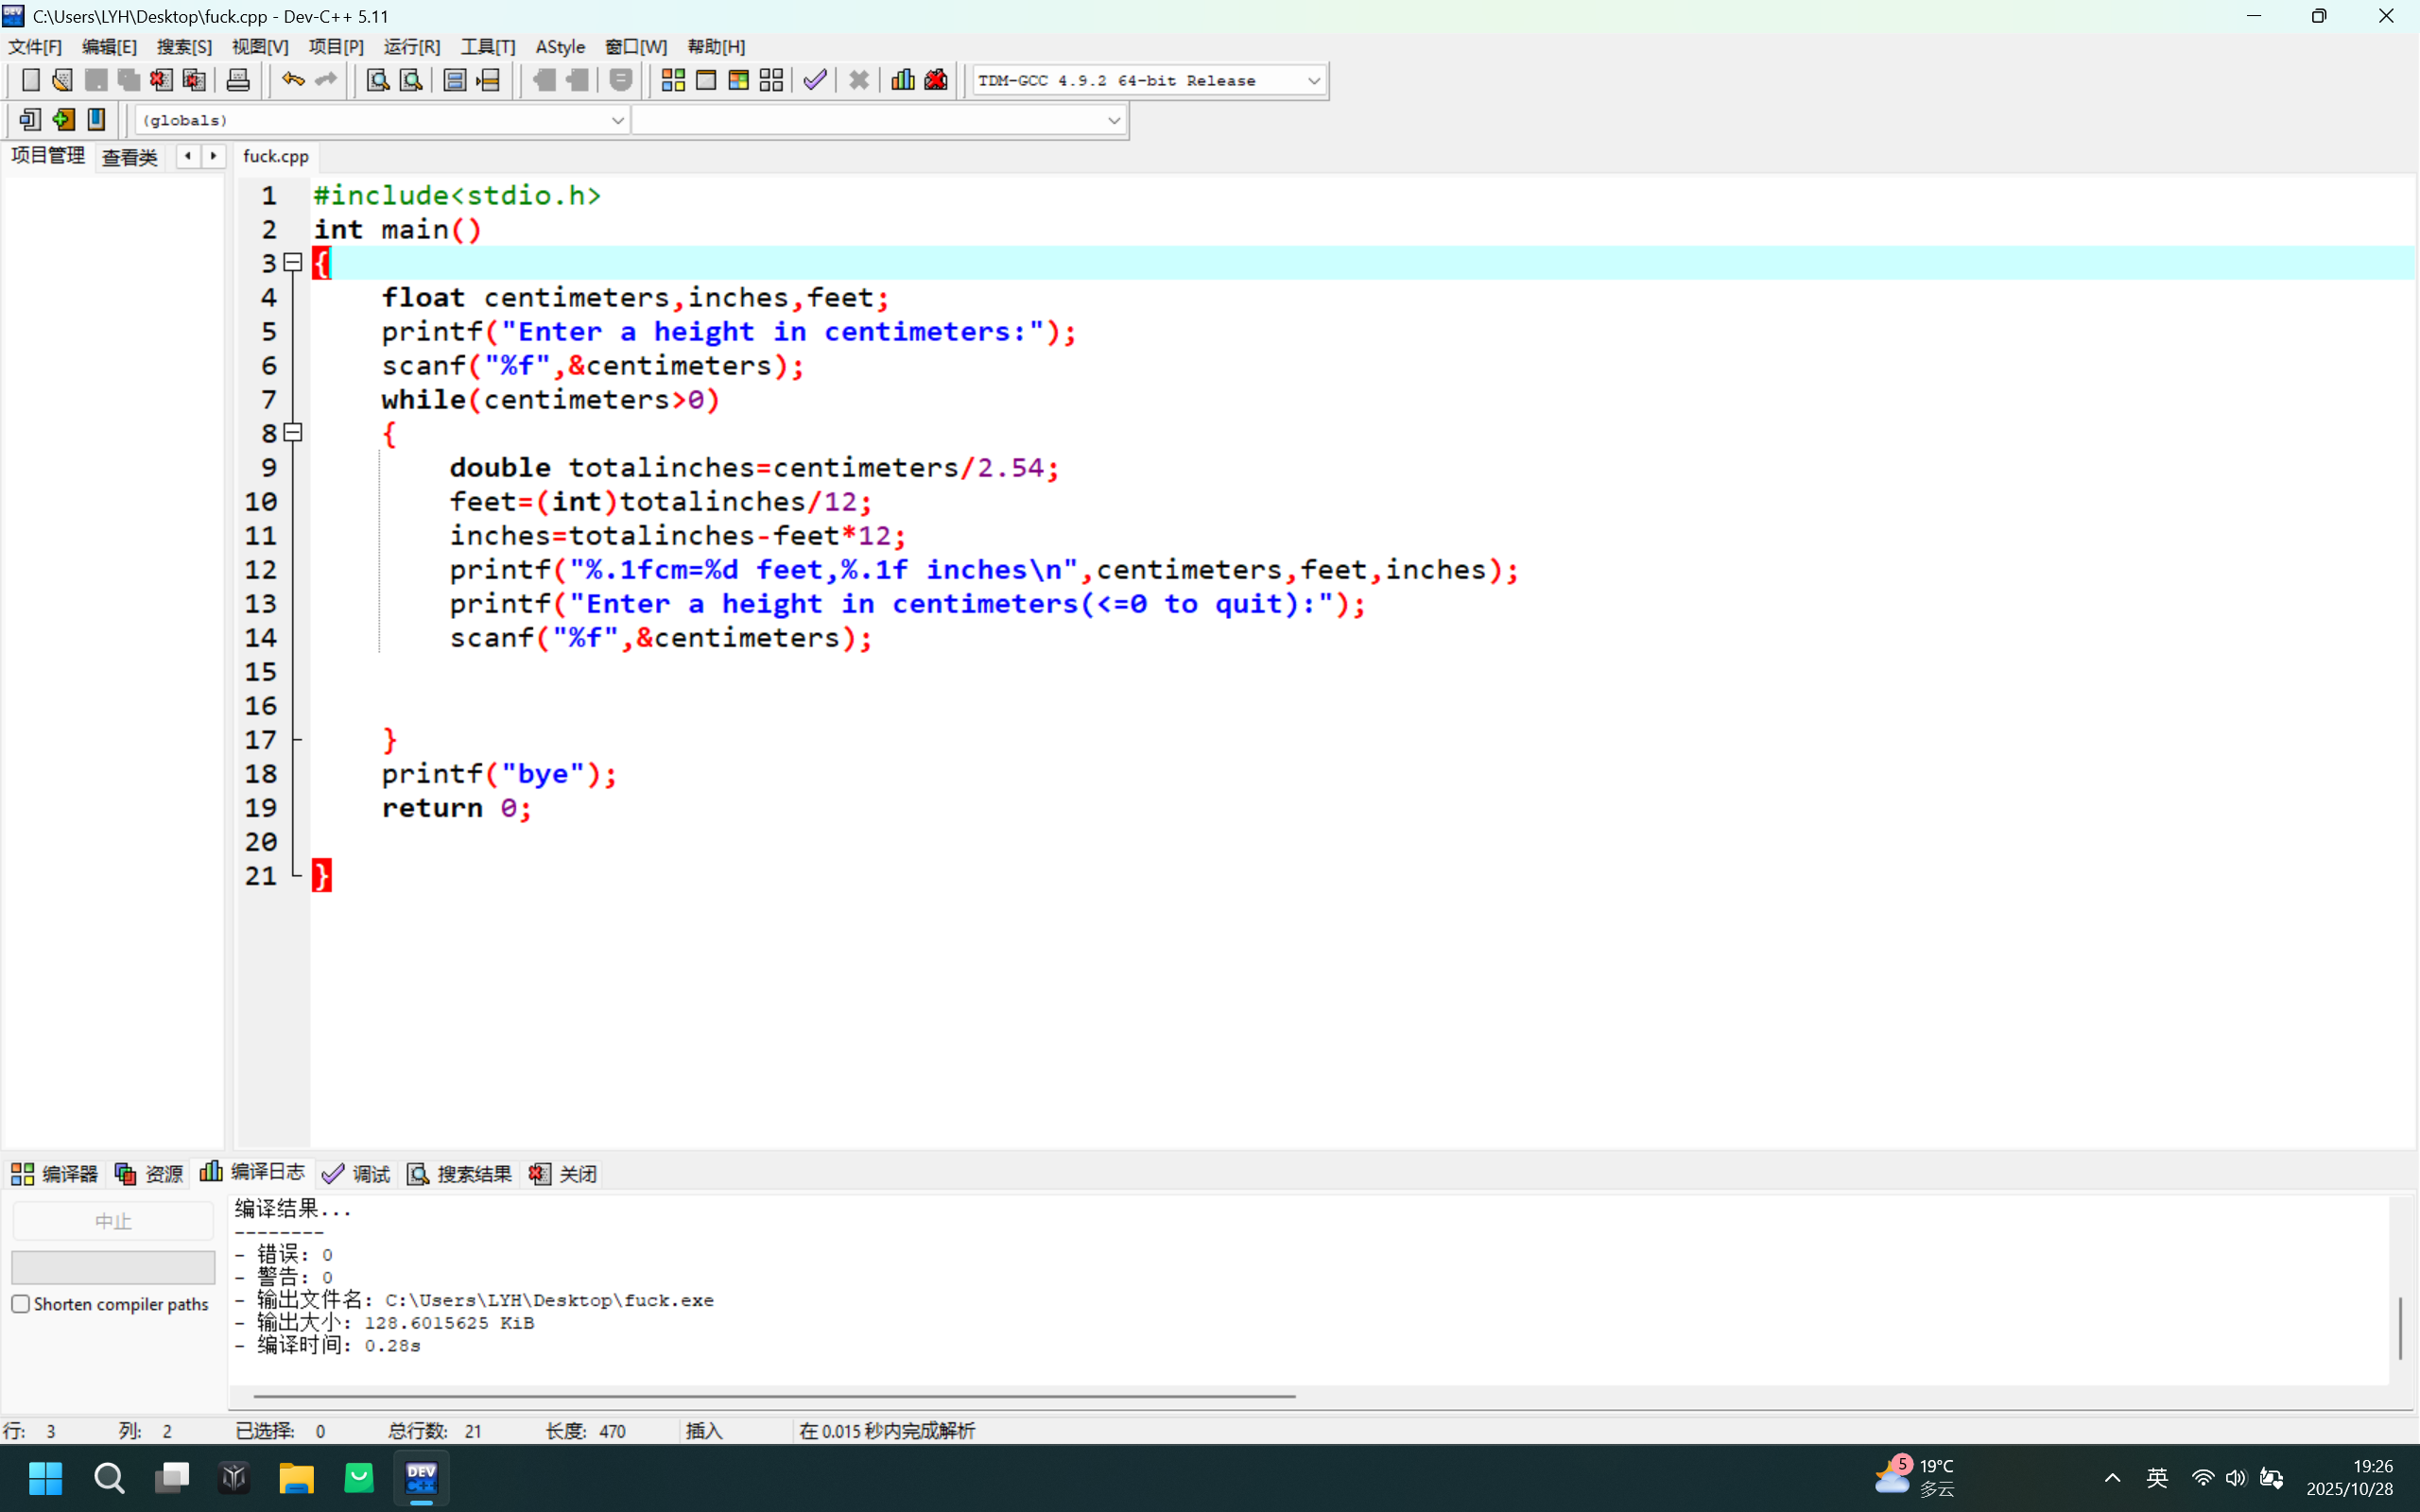This screenshot has height=1512, width=2420.
Task: Click the Compile & Run multicolor window icon
Action: [x=739, y=80]
